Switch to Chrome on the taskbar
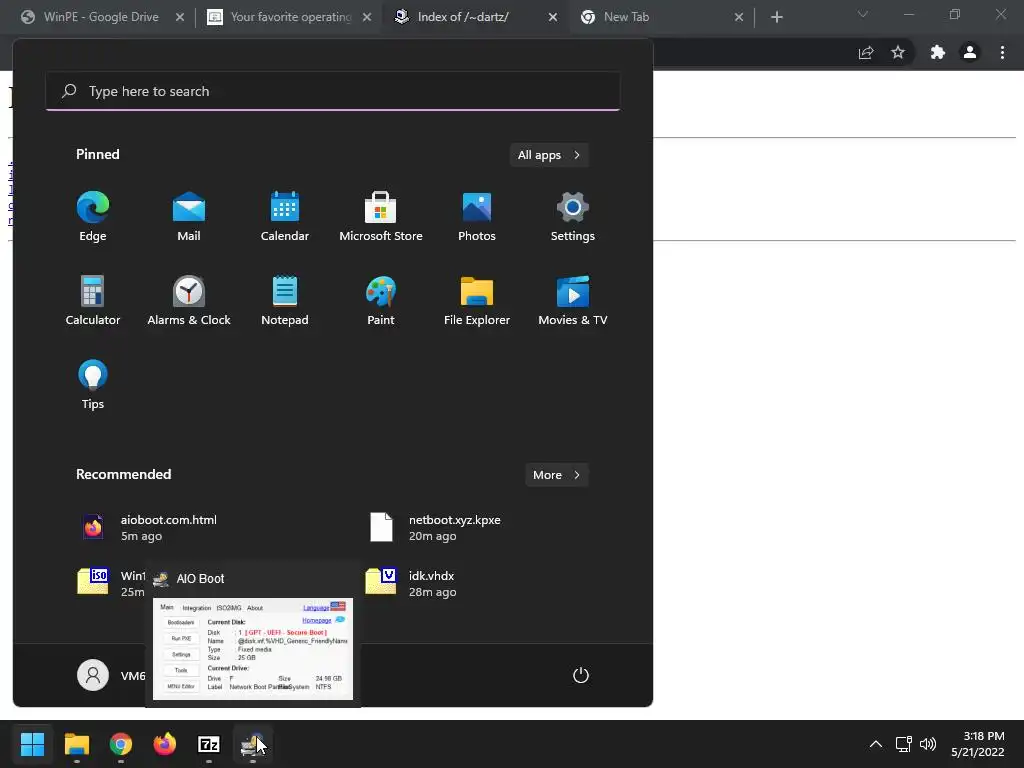Image resolution: width=1024 pixels, height=768 pixels. pyautogui.click(x=121, y=744)
